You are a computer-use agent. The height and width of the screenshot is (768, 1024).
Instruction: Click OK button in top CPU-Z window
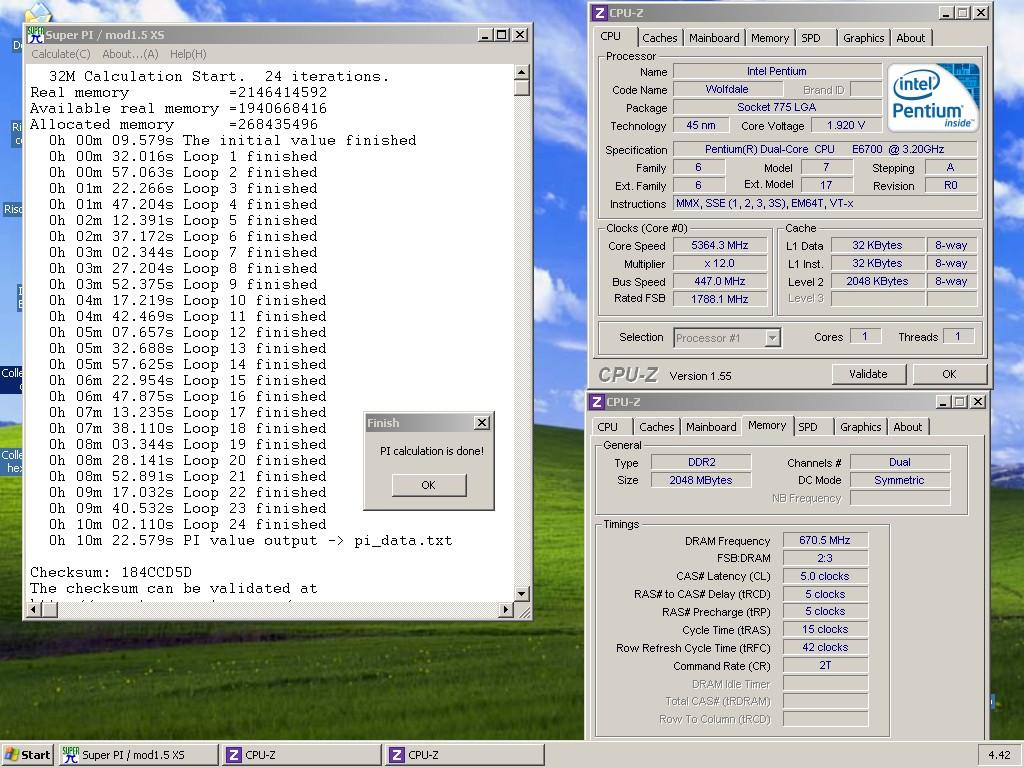pos(949,374)
